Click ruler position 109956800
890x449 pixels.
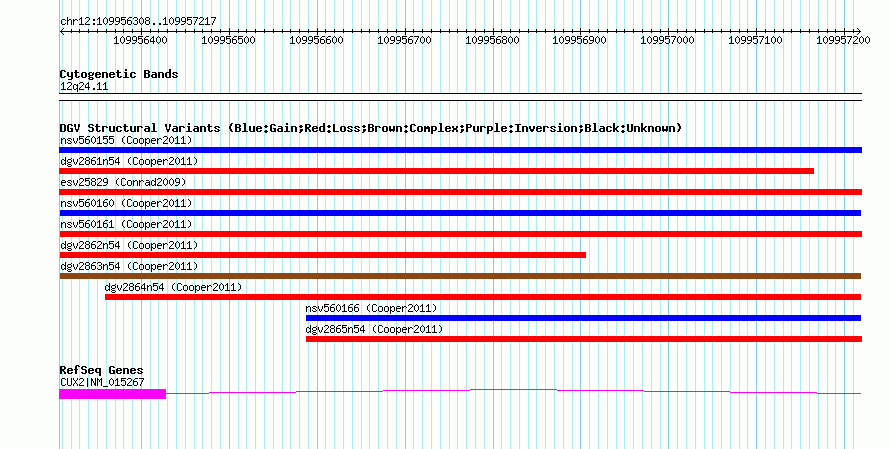(493, 40)
